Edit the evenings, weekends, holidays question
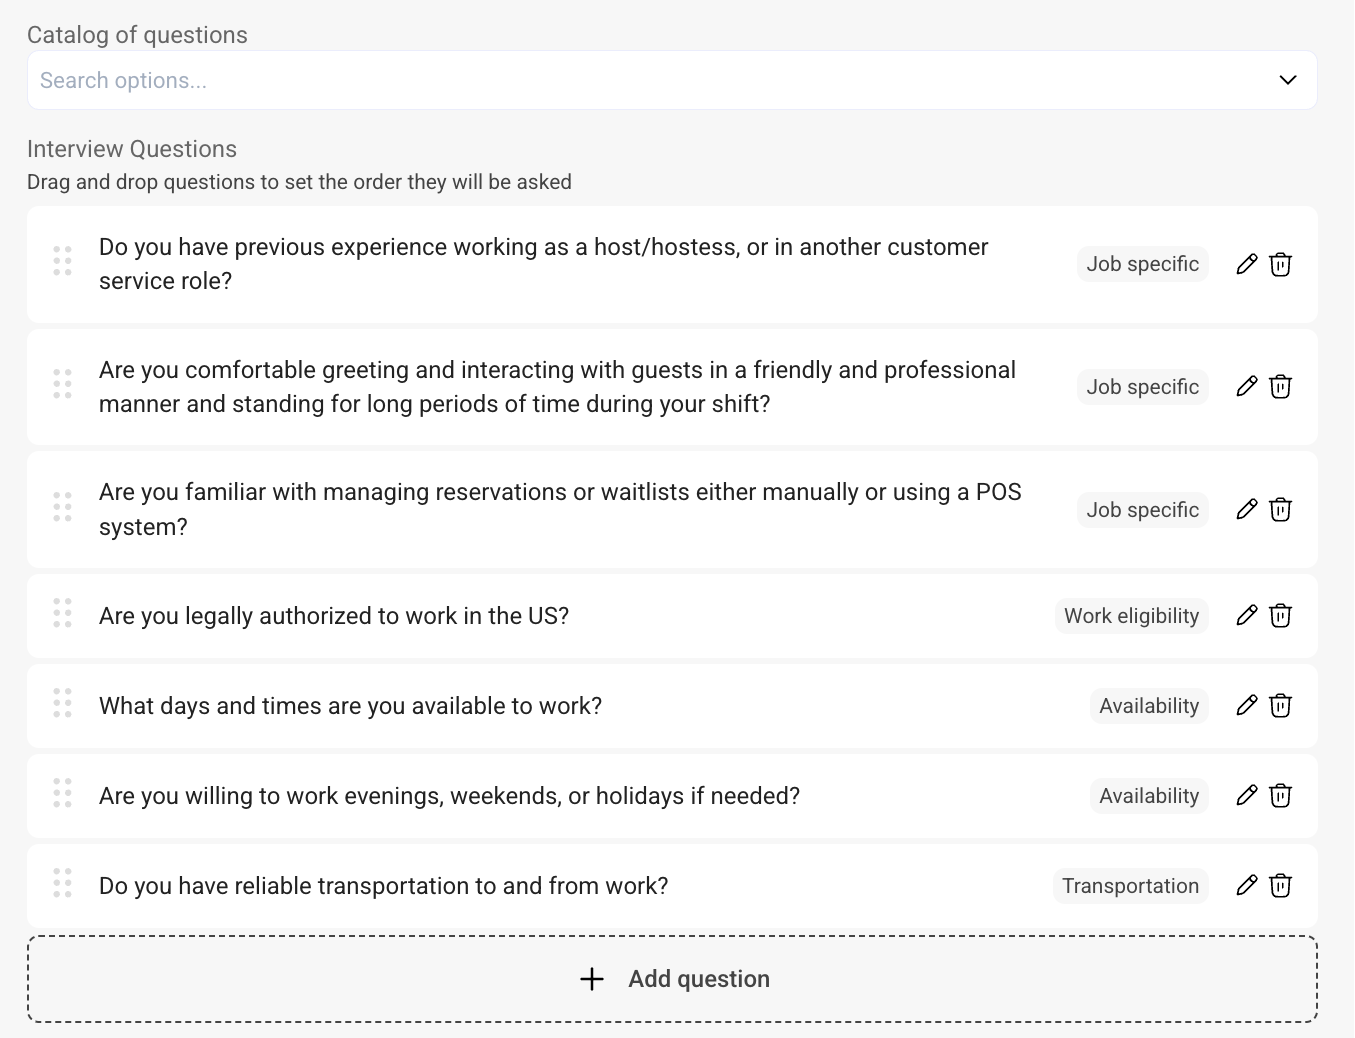 click(x=1246, y=796)
